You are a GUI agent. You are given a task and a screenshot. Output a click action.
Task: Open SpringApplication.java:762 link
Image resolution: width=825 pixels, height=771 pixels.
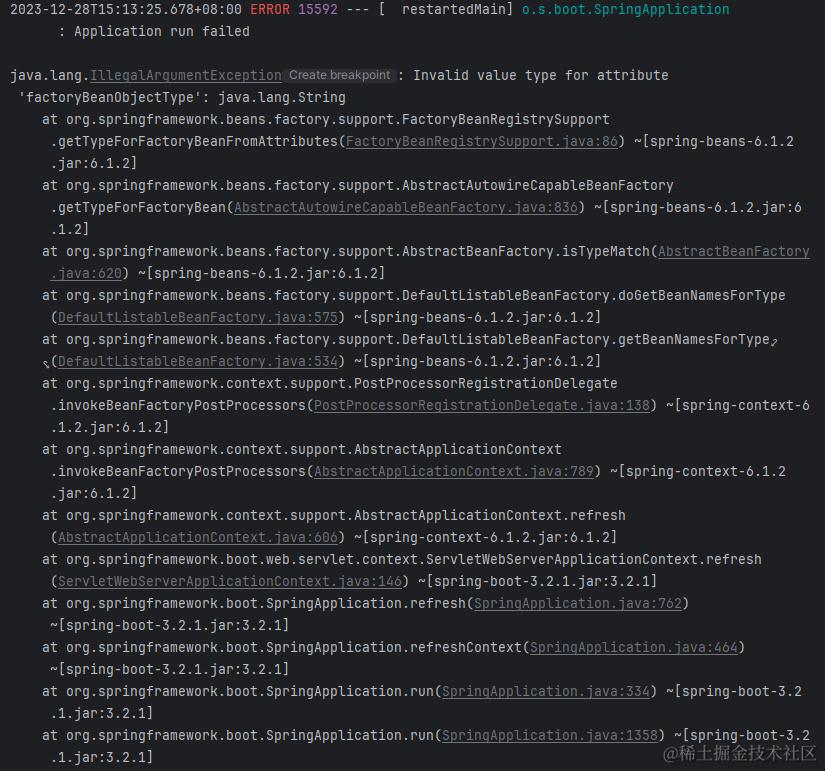(578, 603)
